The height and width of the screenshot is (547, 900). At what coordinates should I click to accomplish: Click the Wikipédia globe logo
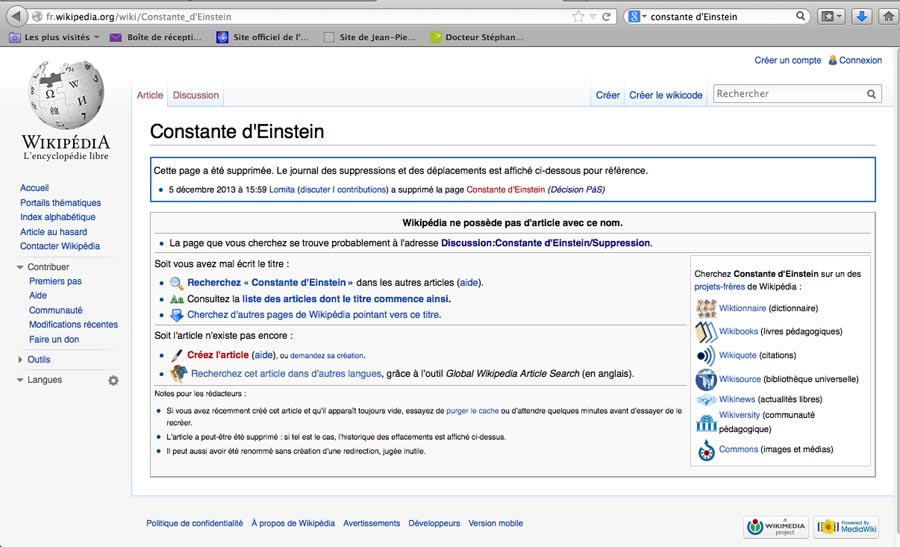click(66, 95)
